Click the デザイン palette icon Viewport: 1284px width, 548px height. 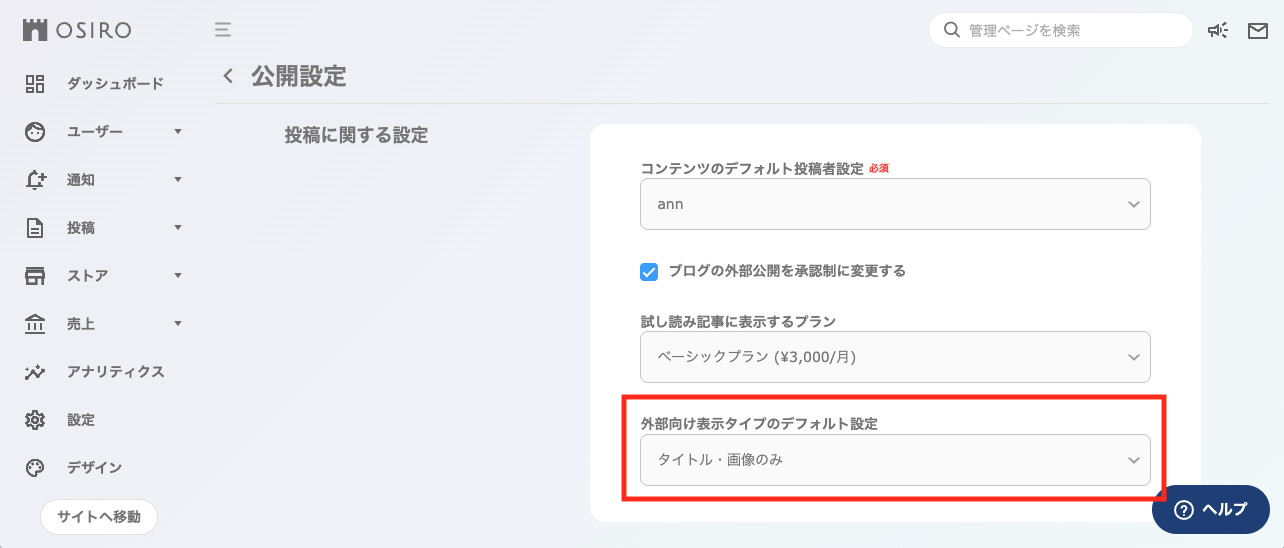pyautogui.click(x=35, y=468)
